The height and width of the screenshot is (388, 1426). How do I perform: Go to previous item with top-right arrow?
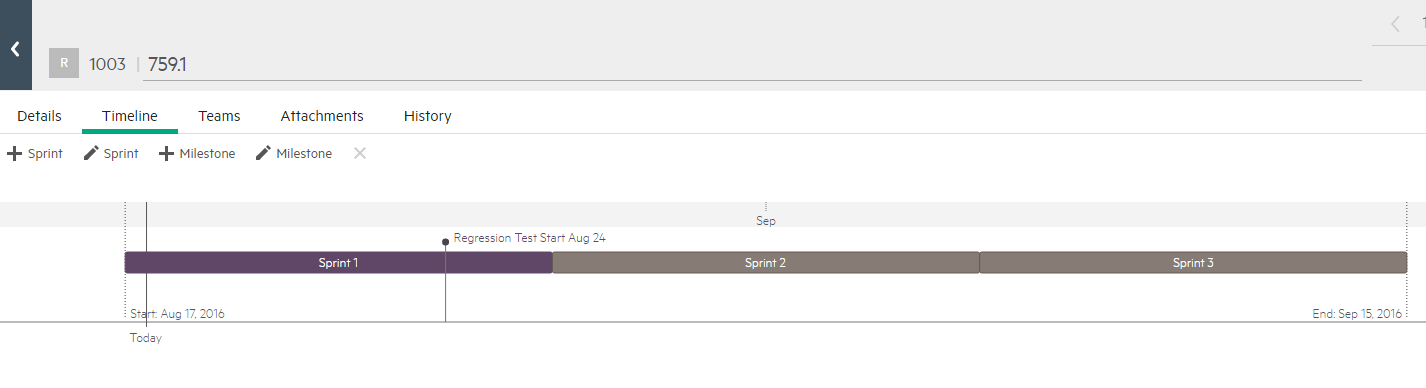1395,23
